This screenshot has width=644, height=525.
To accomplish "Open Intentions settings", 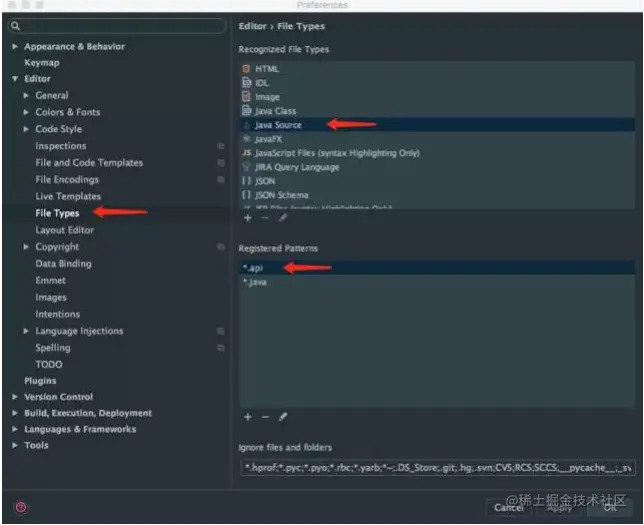I will (x=58, y=314).
